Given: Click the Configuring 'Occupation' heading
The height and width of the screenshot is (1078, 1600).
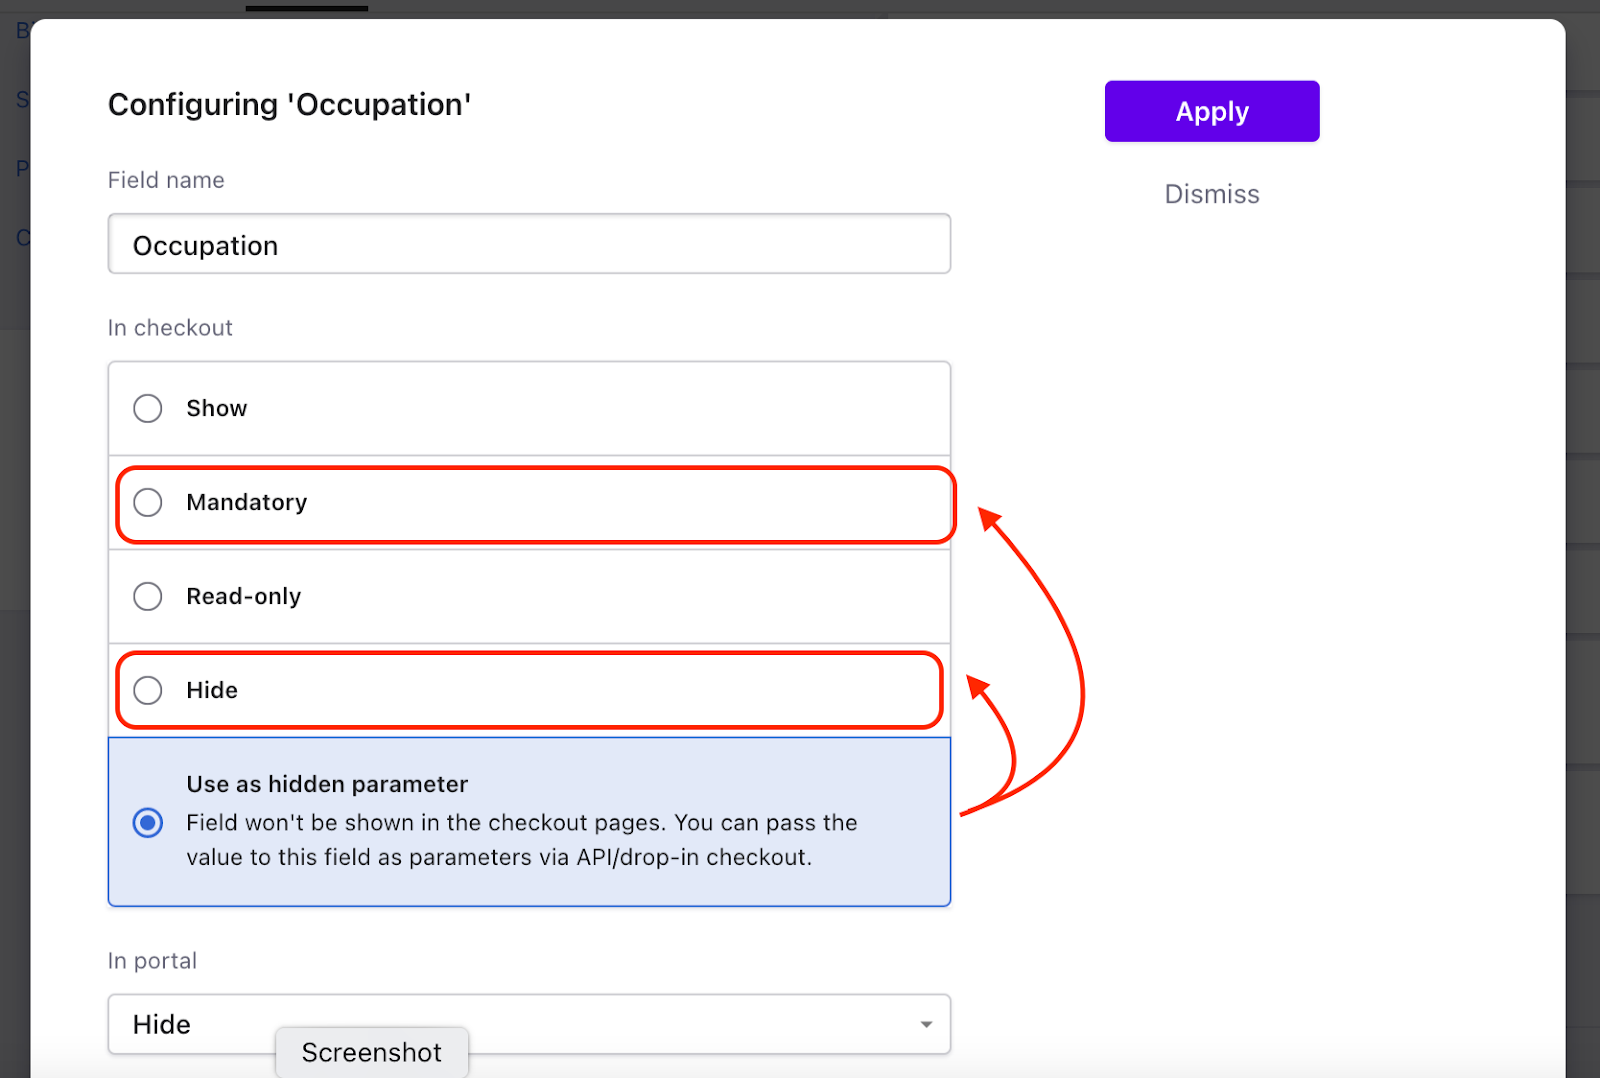Looking at the screenshot, I should coord(289,104).
